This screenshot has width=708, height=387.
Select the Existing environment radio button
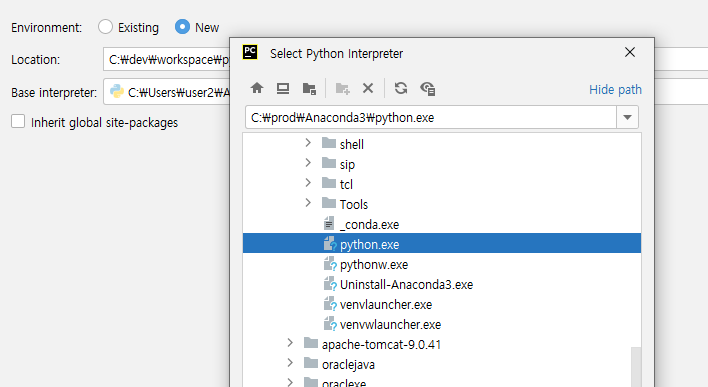tap(105, 27)
